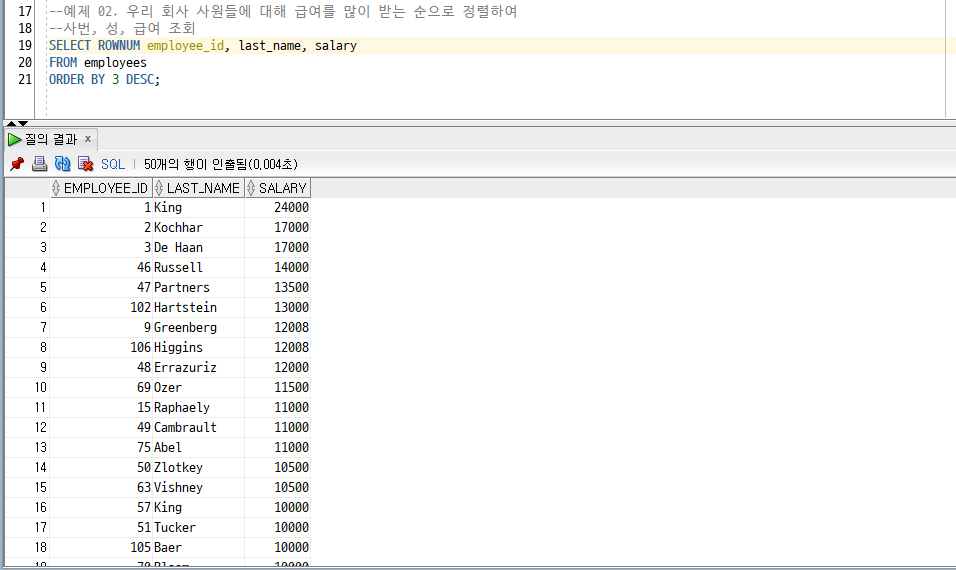This screenshot has height=570, width=956.
Task: Click 'FROM employees' on line 20
Action: pos(98,63)
